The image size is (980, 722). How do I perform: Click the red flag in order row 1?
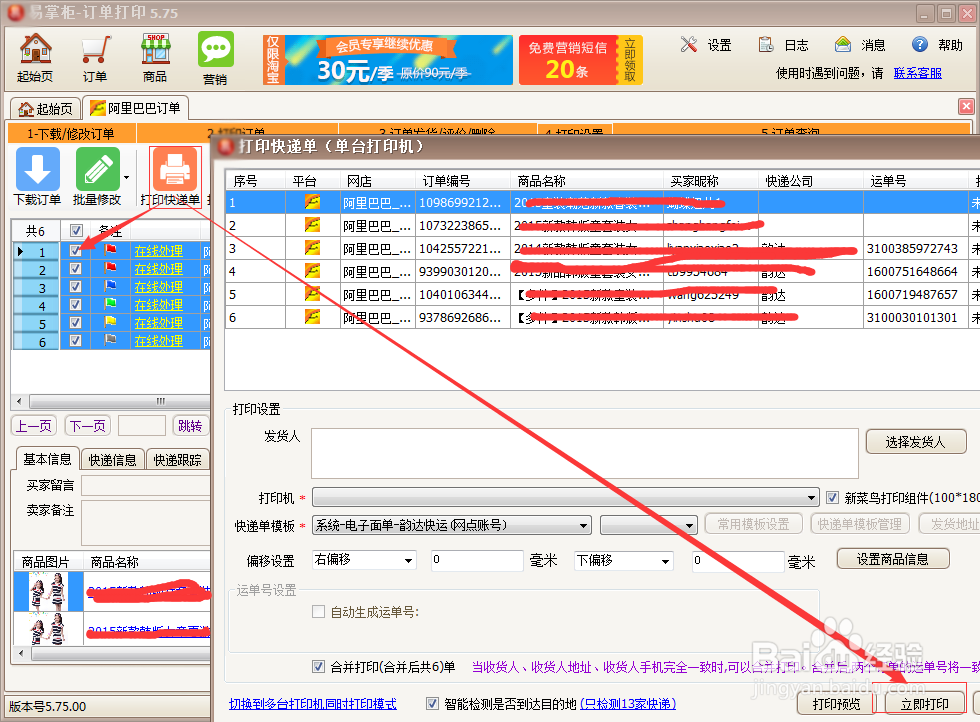coord(111,250)
